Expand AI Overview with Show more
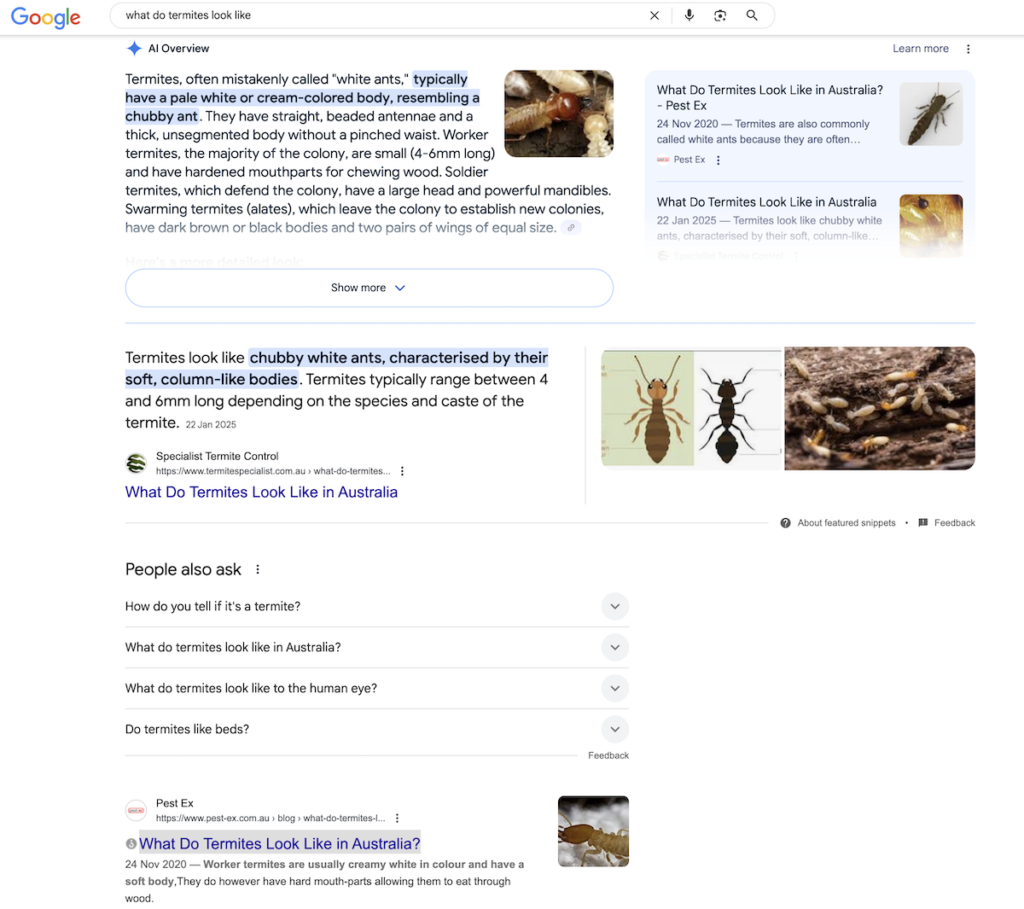1024x909 pixels. 369,288
